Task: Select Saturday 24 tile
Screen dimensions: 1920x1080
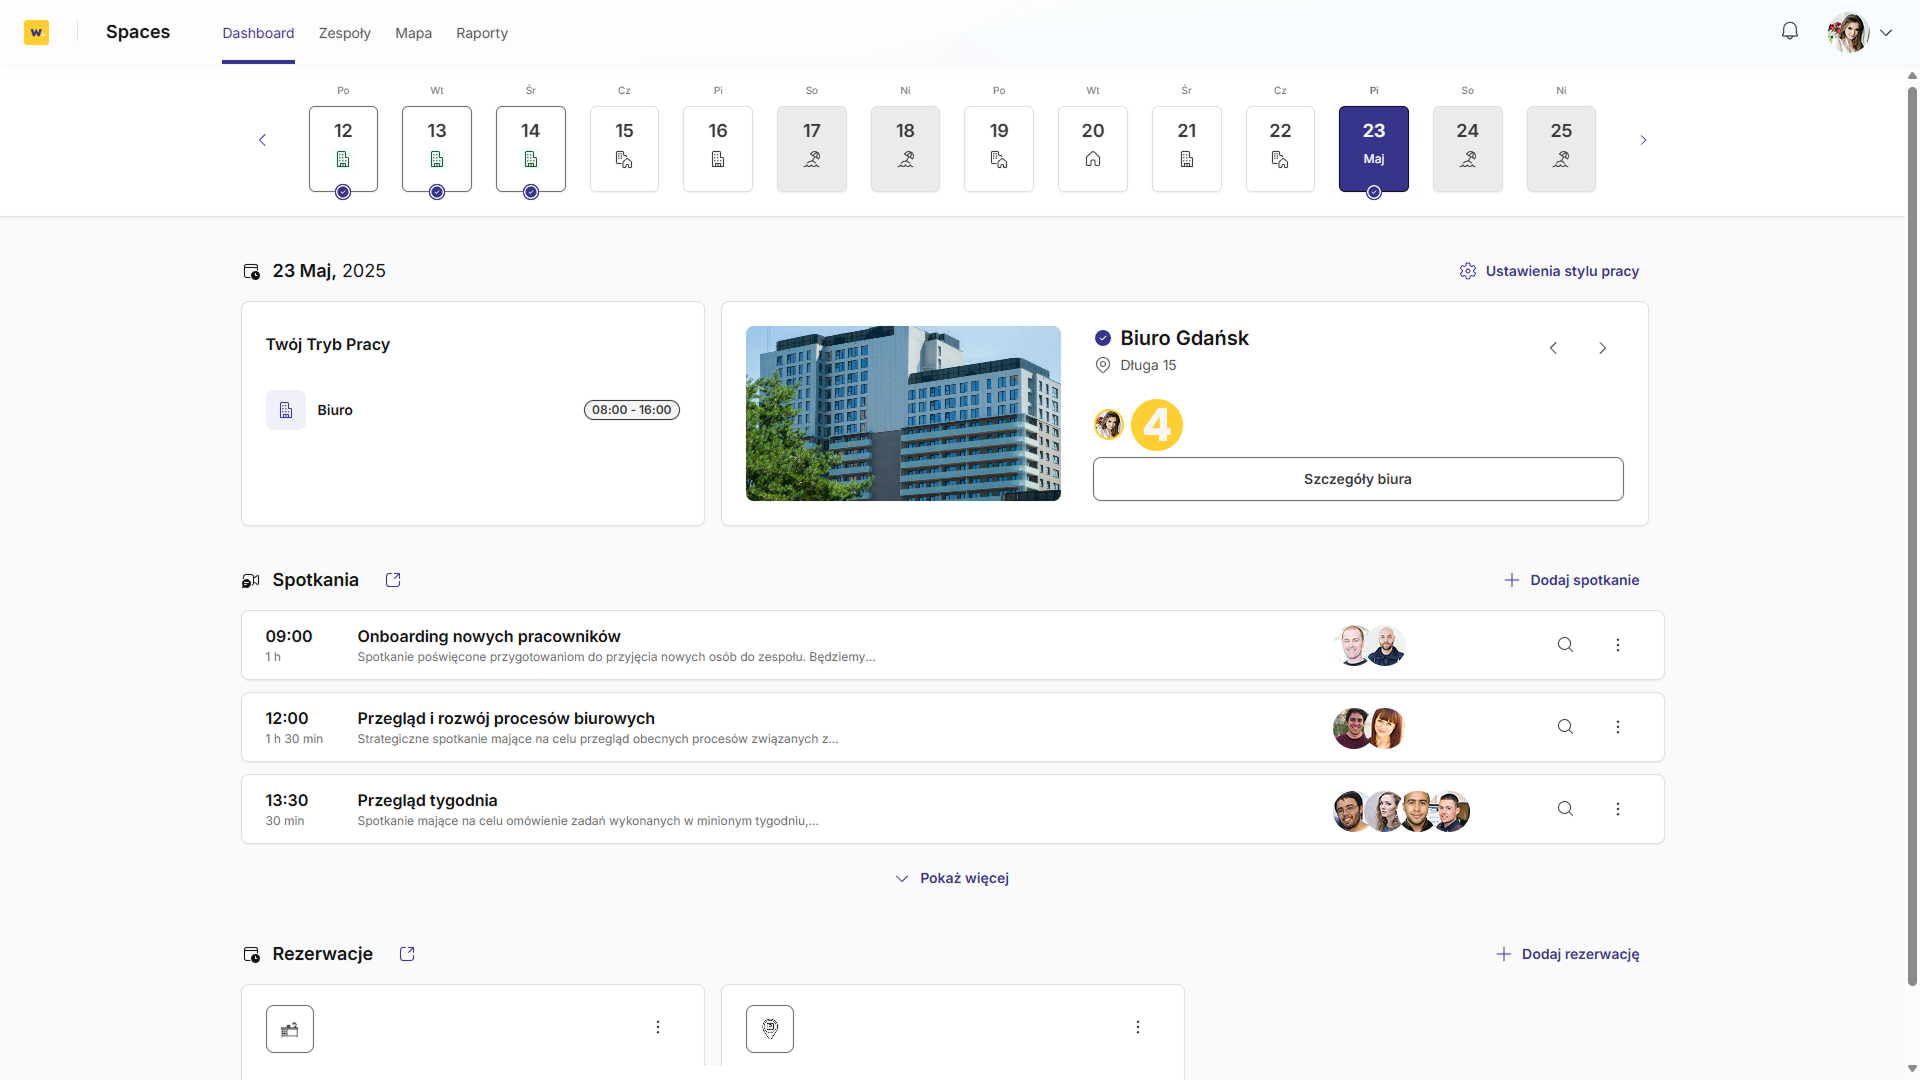Action: [1468, 148]
